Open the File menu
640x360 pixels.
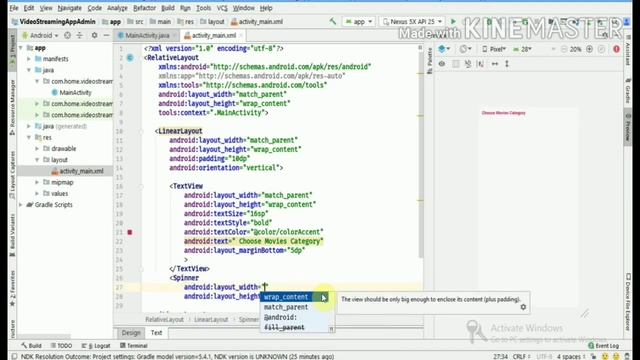[x=14, y=8]
